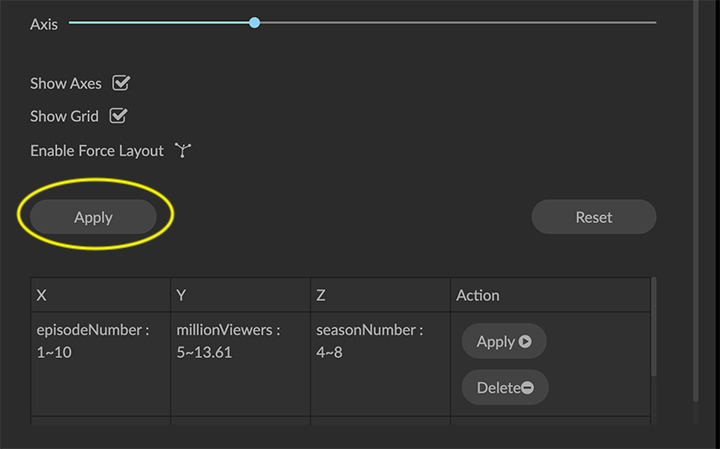720x449 pixels.
Task: Click the Axis slider track near its right end
Action: click(630, 22)
